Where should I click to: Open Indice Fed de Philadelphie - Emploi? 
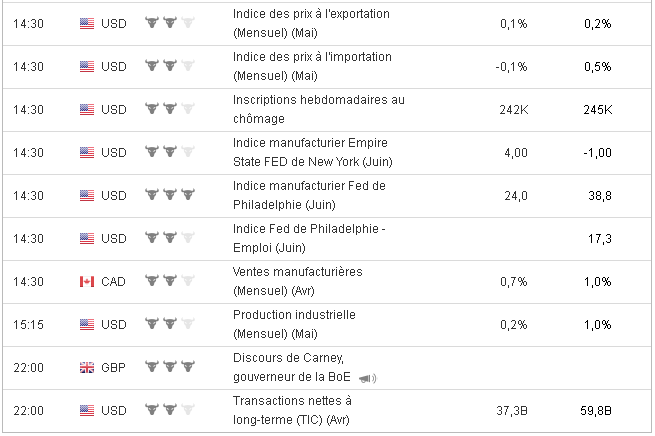[308, 238]
